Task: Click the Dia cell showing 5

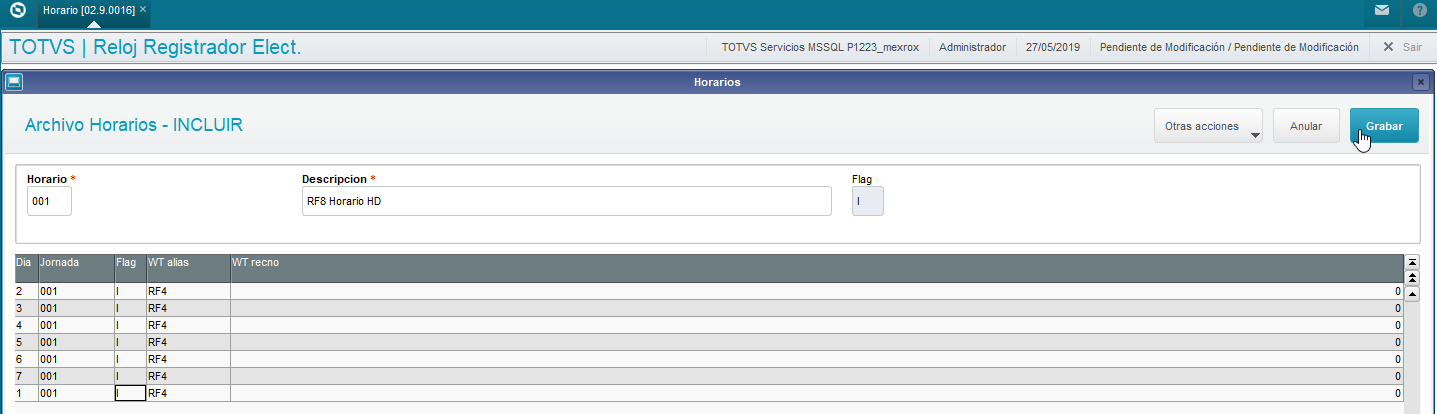Action: pyautogui.click(x=26, y=342)
